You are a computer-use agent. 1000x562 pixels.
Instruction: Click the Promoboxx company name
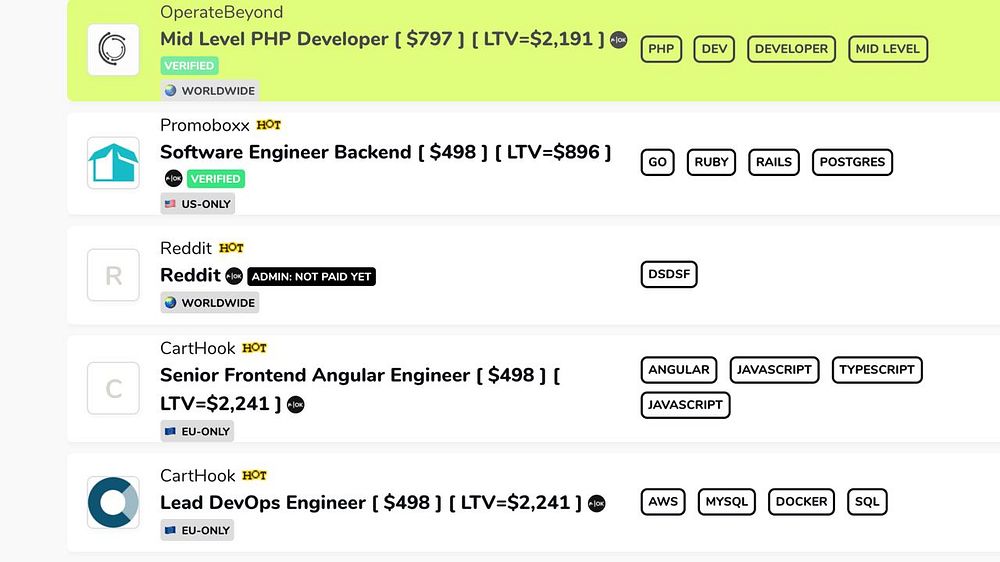205,125
